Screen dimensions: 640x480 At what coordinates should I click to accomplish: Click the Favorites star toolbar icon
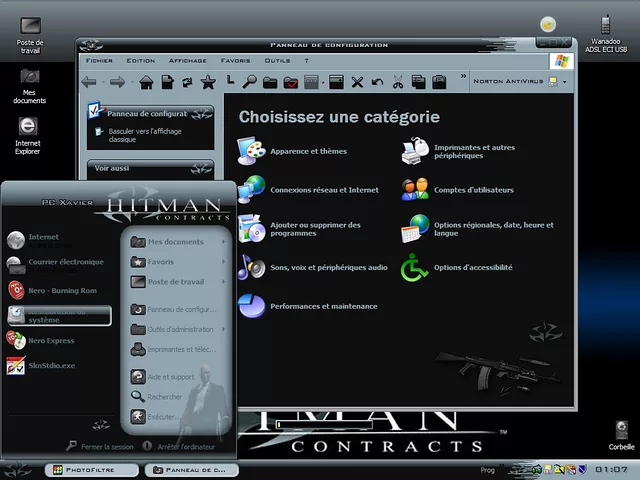point(208,82)
